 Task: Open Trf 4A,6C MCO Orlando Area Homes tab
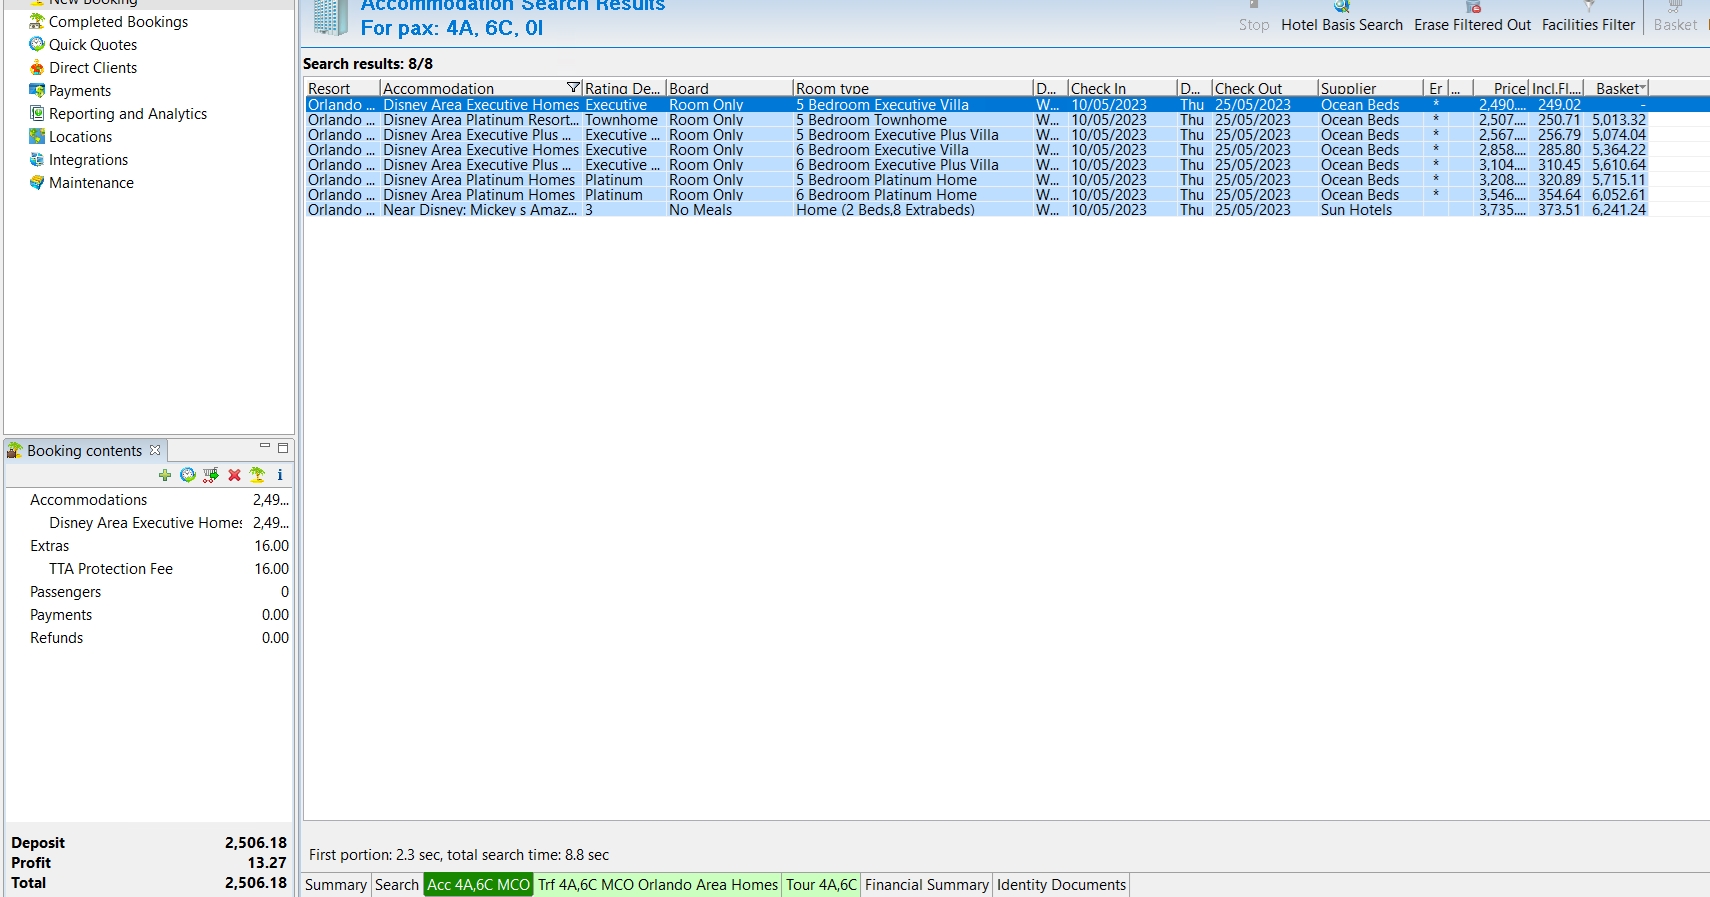pyautogui.click(x=658, y=885)
